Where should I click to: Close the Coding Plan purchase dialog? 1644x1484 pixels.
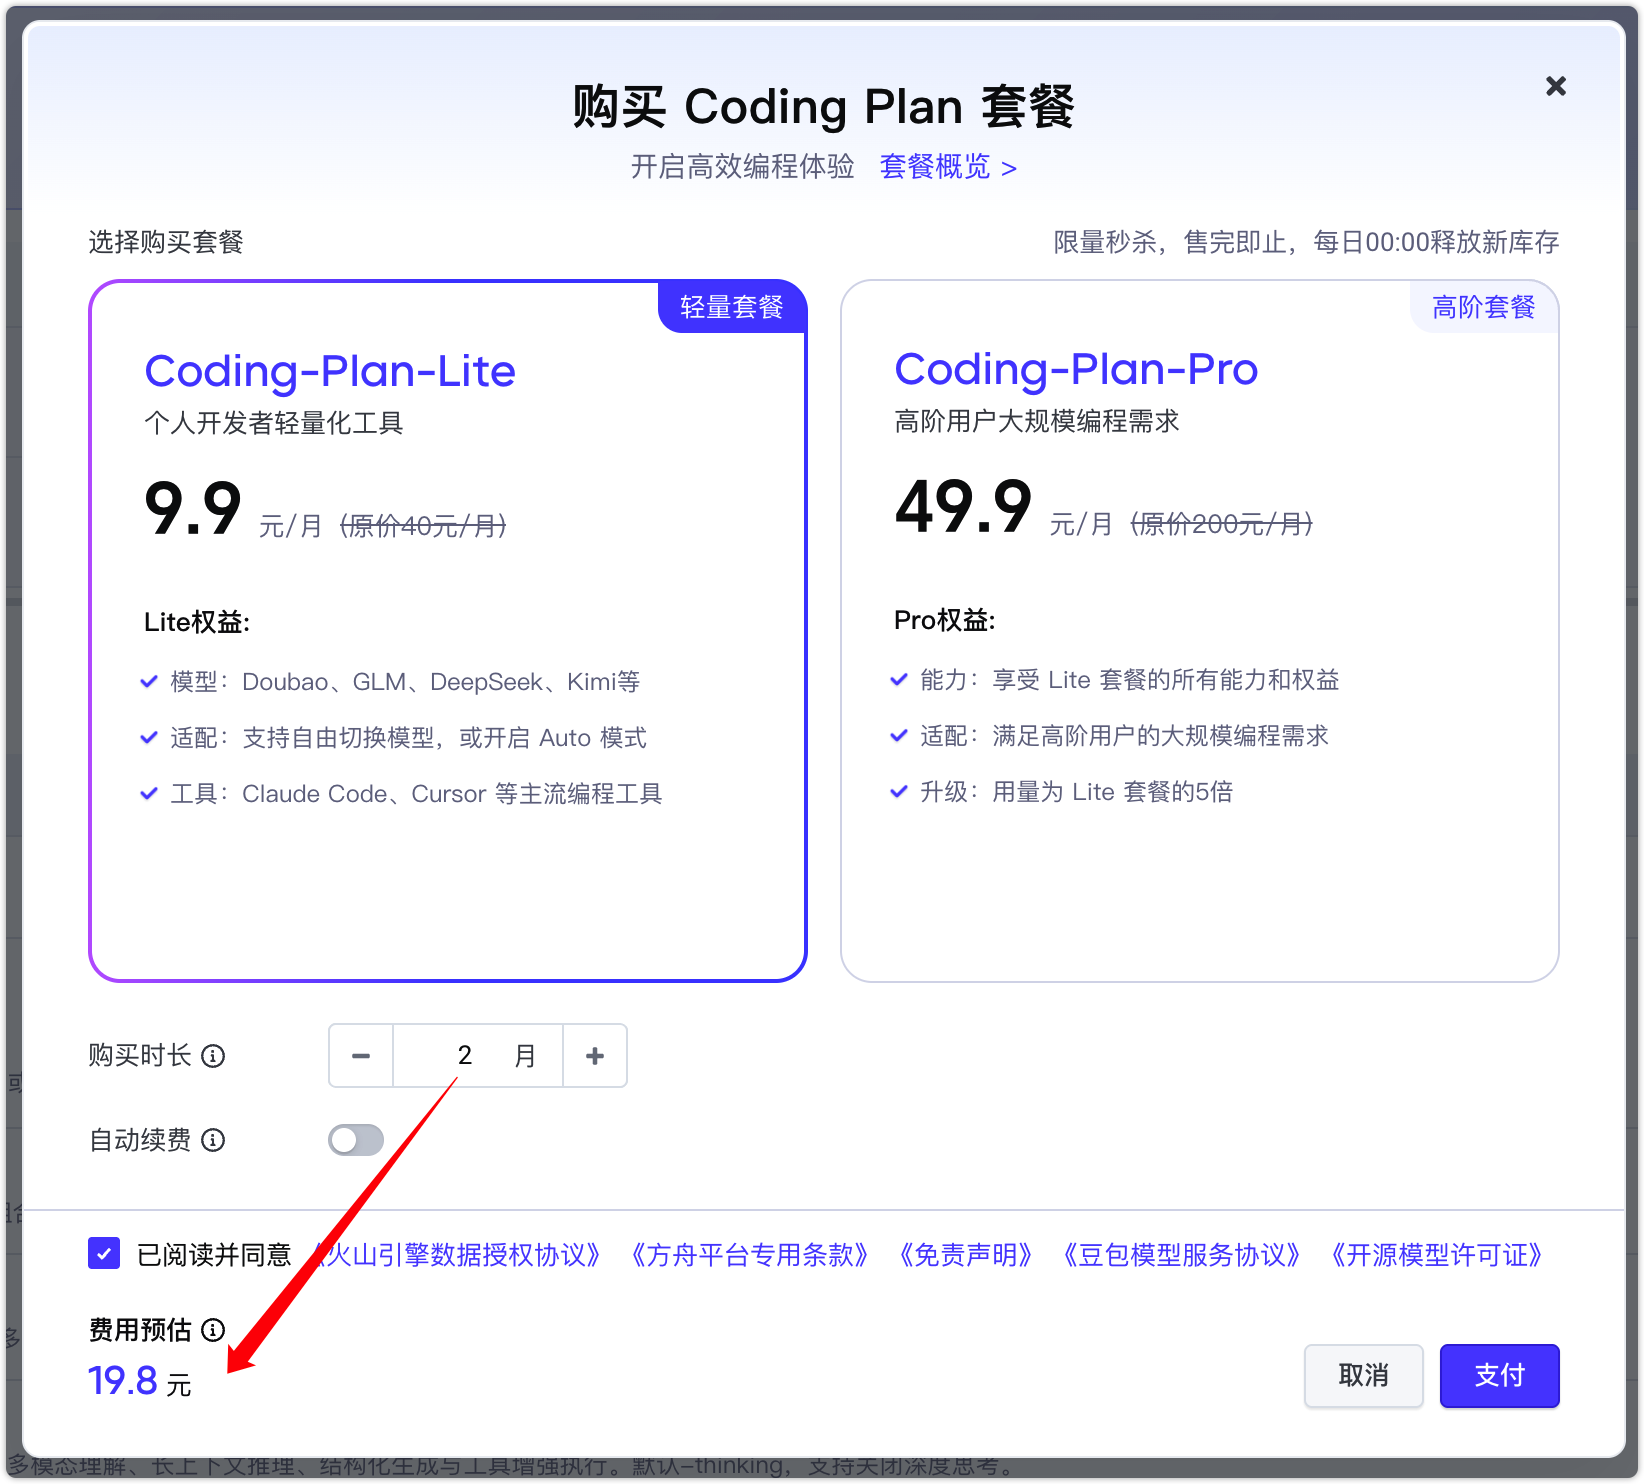point(1555,86)
